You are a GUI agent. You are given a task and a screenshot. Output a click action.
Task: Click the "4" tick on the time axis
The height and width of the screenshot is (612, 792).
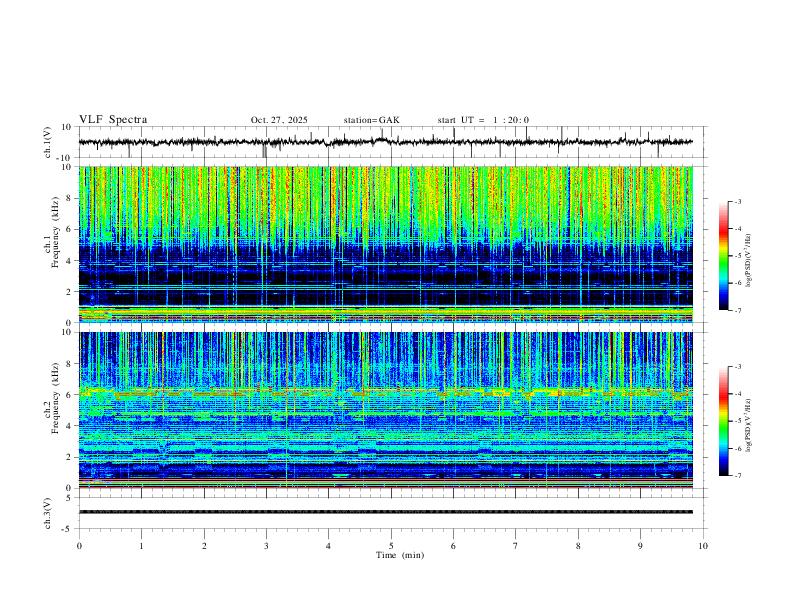pos(329,546)
